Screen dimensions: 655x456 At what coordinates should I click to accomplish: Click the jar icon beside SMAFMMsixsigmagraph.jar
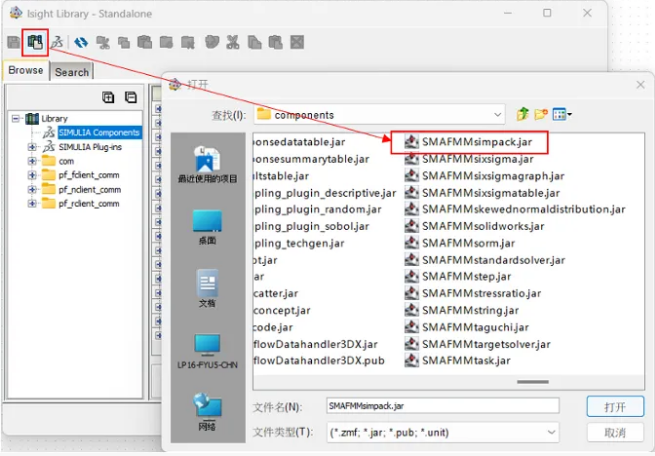point(411,176)
